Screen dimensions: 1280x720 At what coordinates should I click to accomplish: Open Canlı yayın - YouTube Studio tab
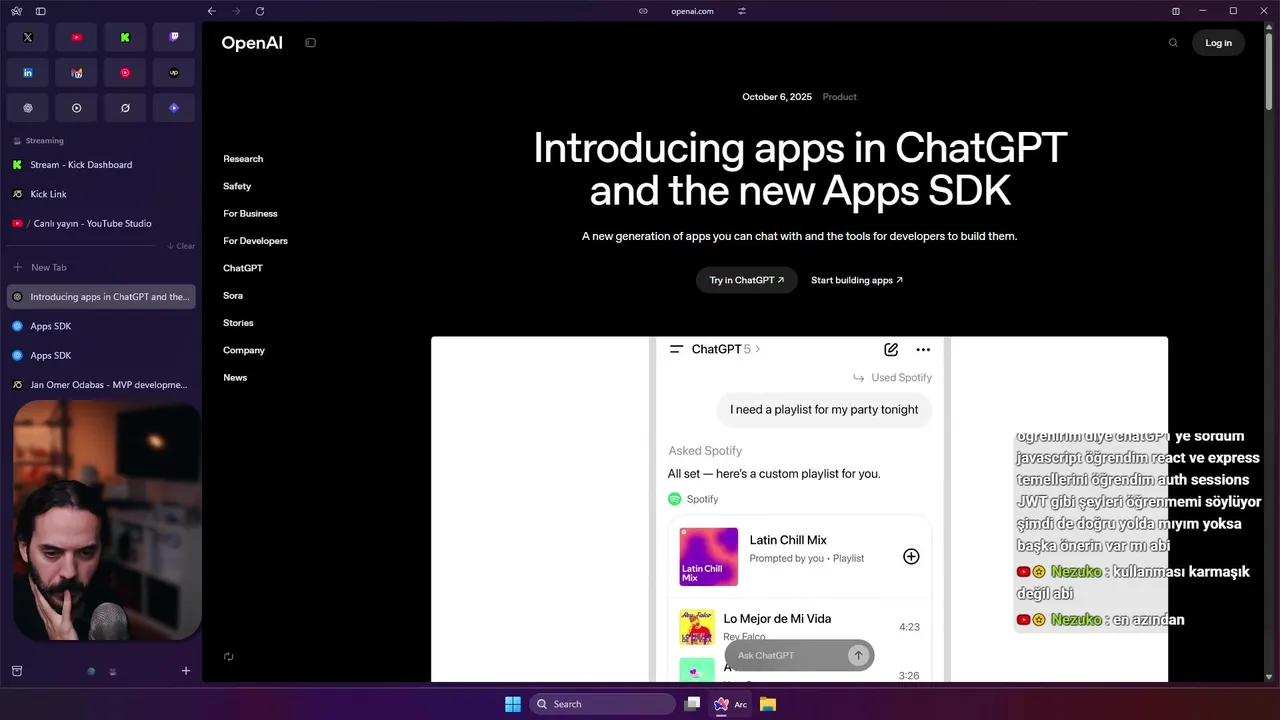(102, 223)
